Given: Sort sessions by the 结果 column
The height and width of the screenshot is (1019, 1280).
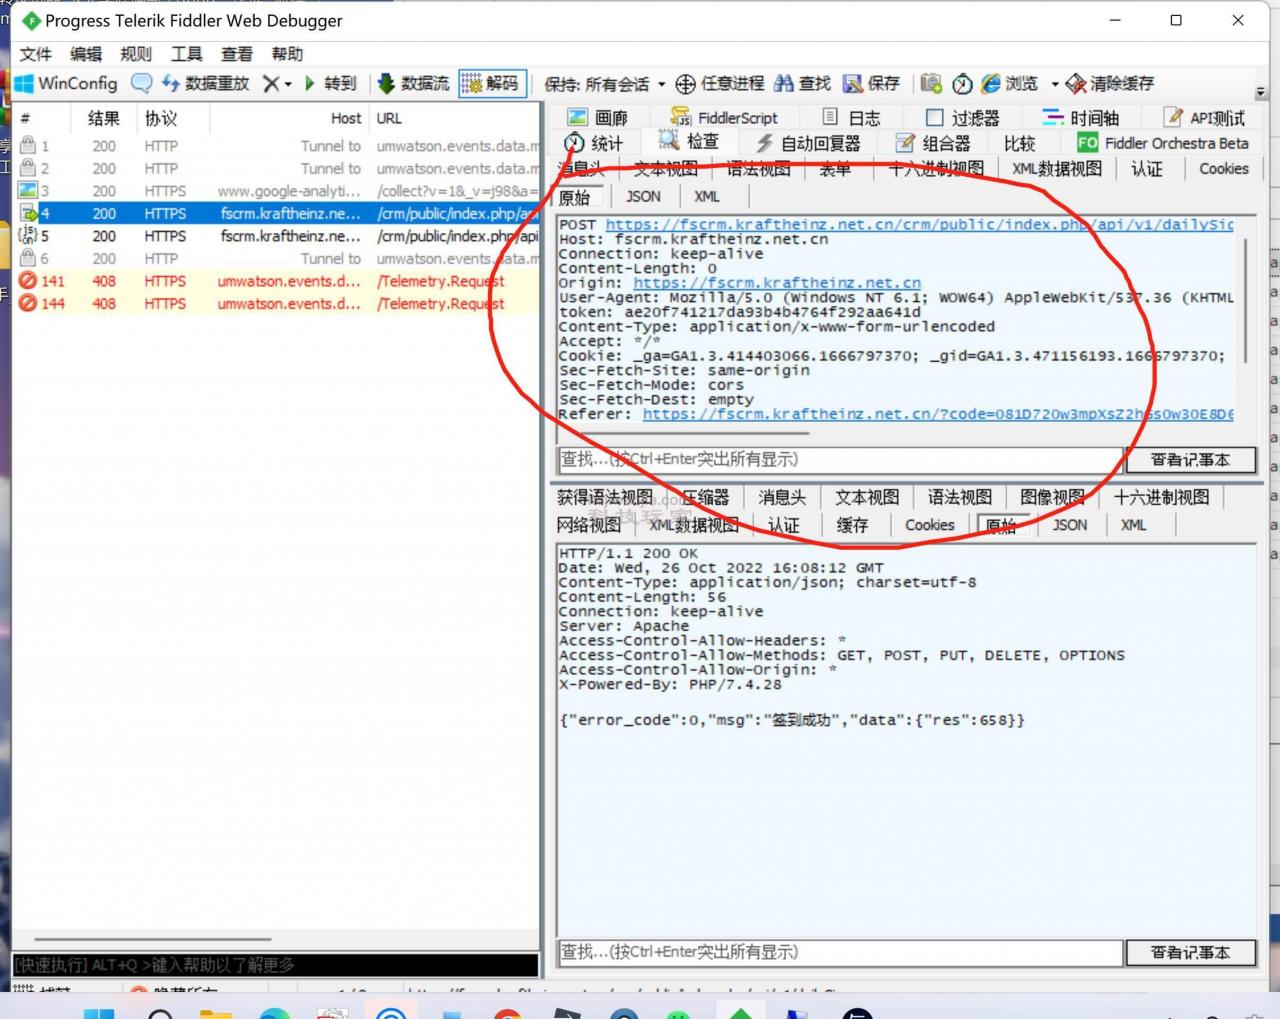Looking at the screenshot, I should click(x=104, y=118).
